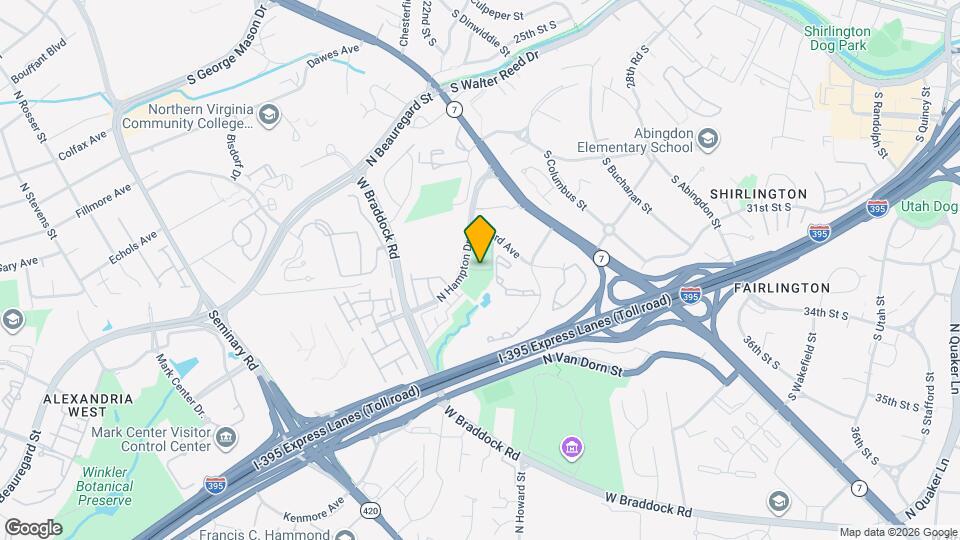
Task: Click the ALEXANDRIA WEST area label
Action: coord(88,405)
